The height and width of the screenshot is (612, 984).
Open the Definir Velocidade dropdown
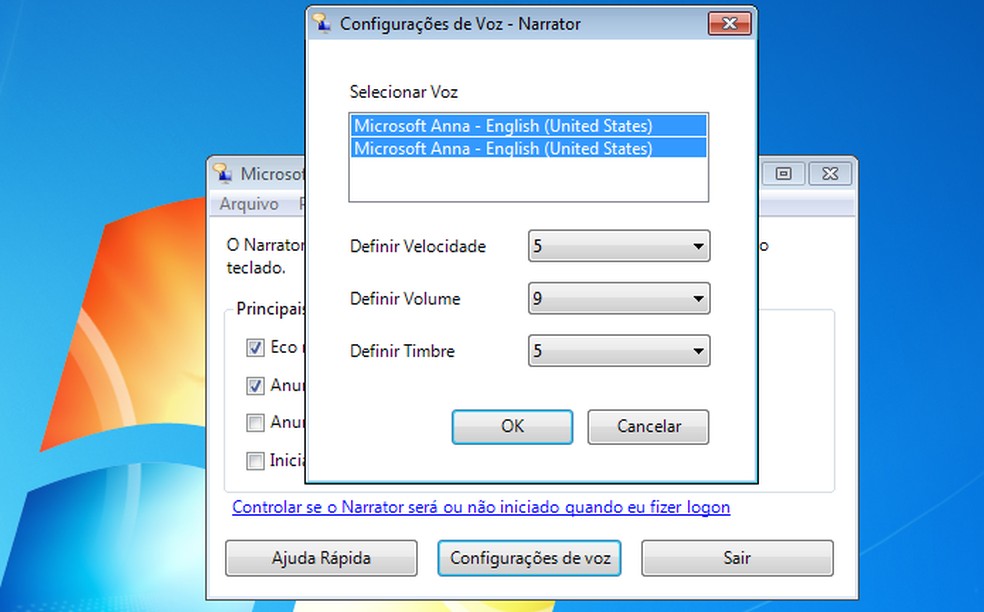click(619, 246)
